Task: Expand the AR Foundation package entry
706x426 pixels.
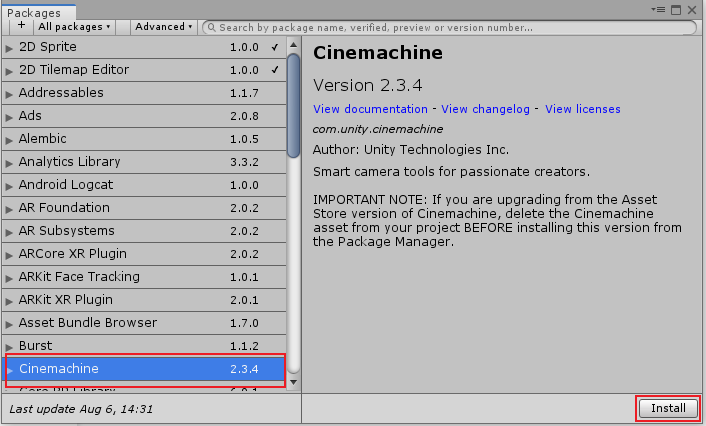Action: tap(10, 208)
